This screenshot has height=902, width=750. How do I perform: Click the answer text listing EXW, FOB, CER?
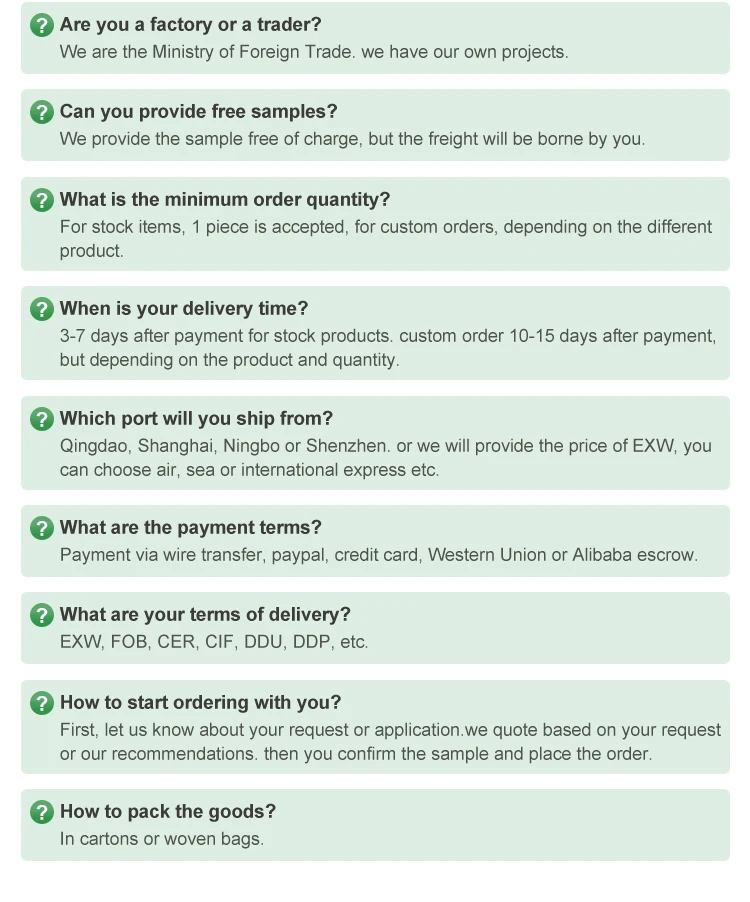(x=213, y=642)
